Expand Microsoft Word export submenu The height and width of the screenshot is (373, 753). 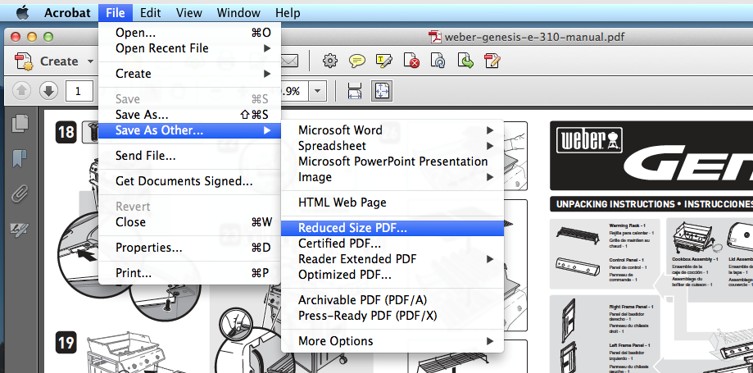392,130
